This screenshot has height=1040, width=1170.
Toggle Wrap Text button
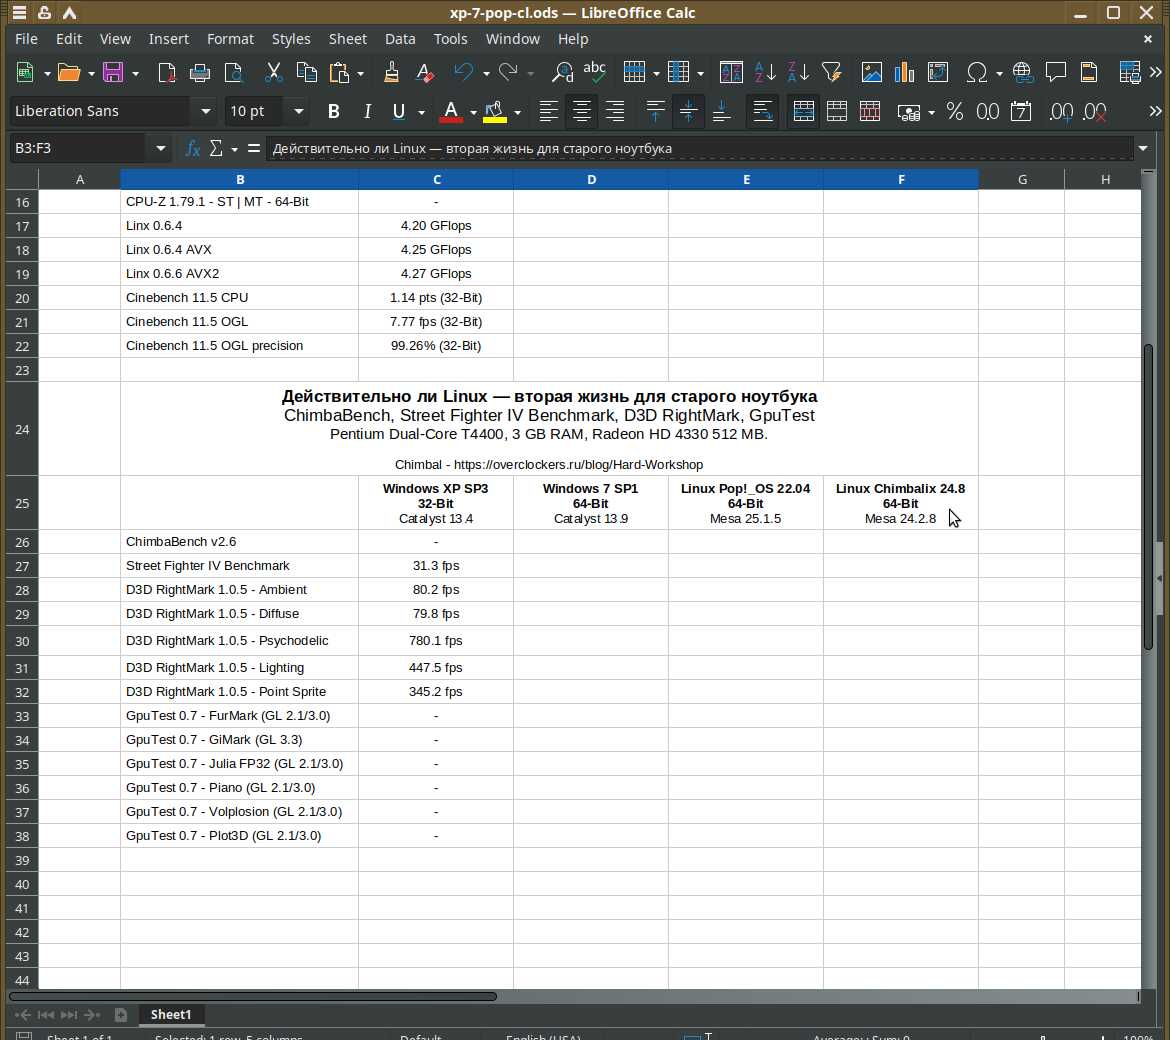tap(763, 111)
